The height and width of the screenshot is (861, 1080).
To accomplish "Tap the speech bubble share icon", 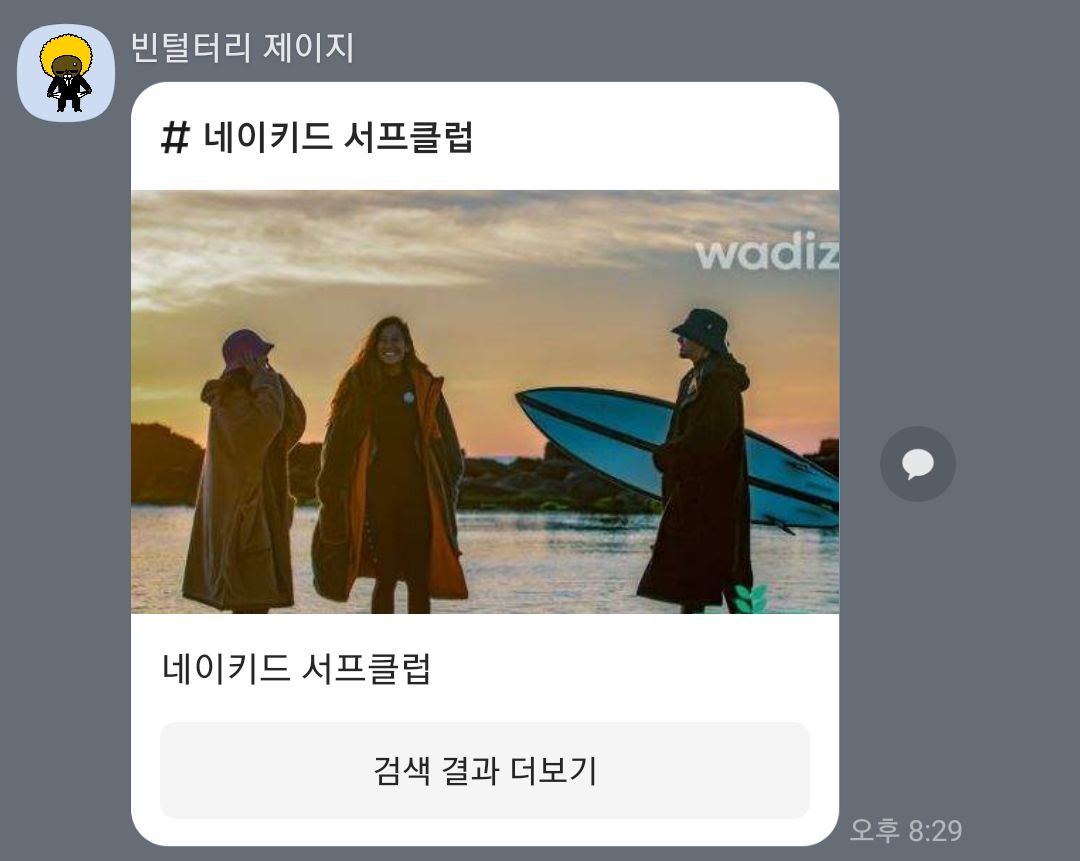I will [x=917, y=464].
